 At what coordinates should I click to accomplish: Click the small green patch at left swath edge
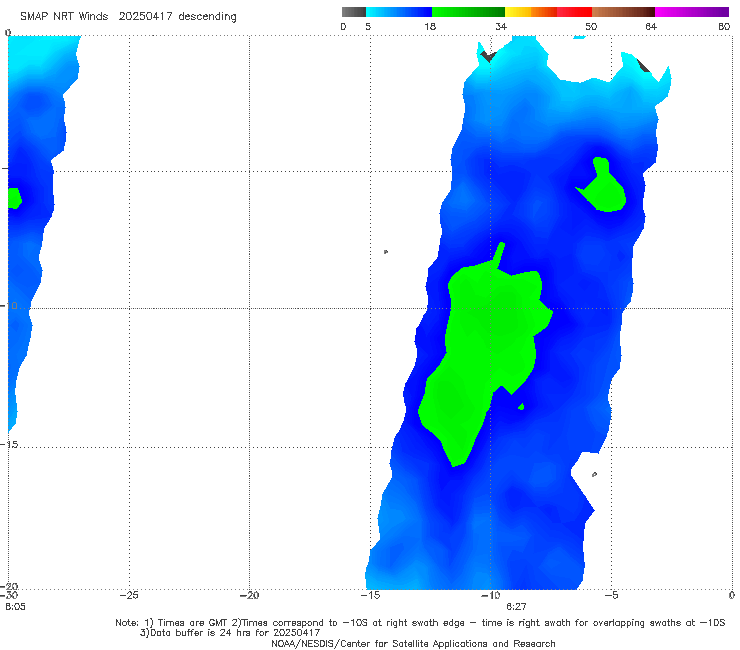(14, 198)
